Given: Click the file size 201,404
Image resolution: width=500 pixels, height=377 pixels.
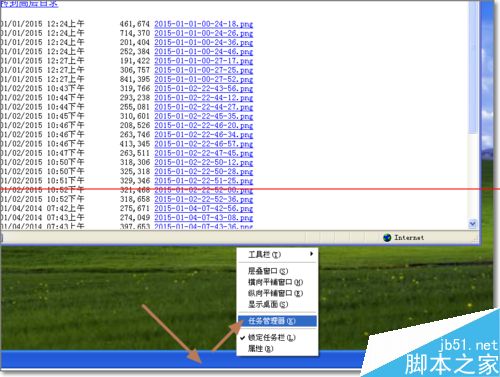Looking at the screenshot, I should pos(135,42).
